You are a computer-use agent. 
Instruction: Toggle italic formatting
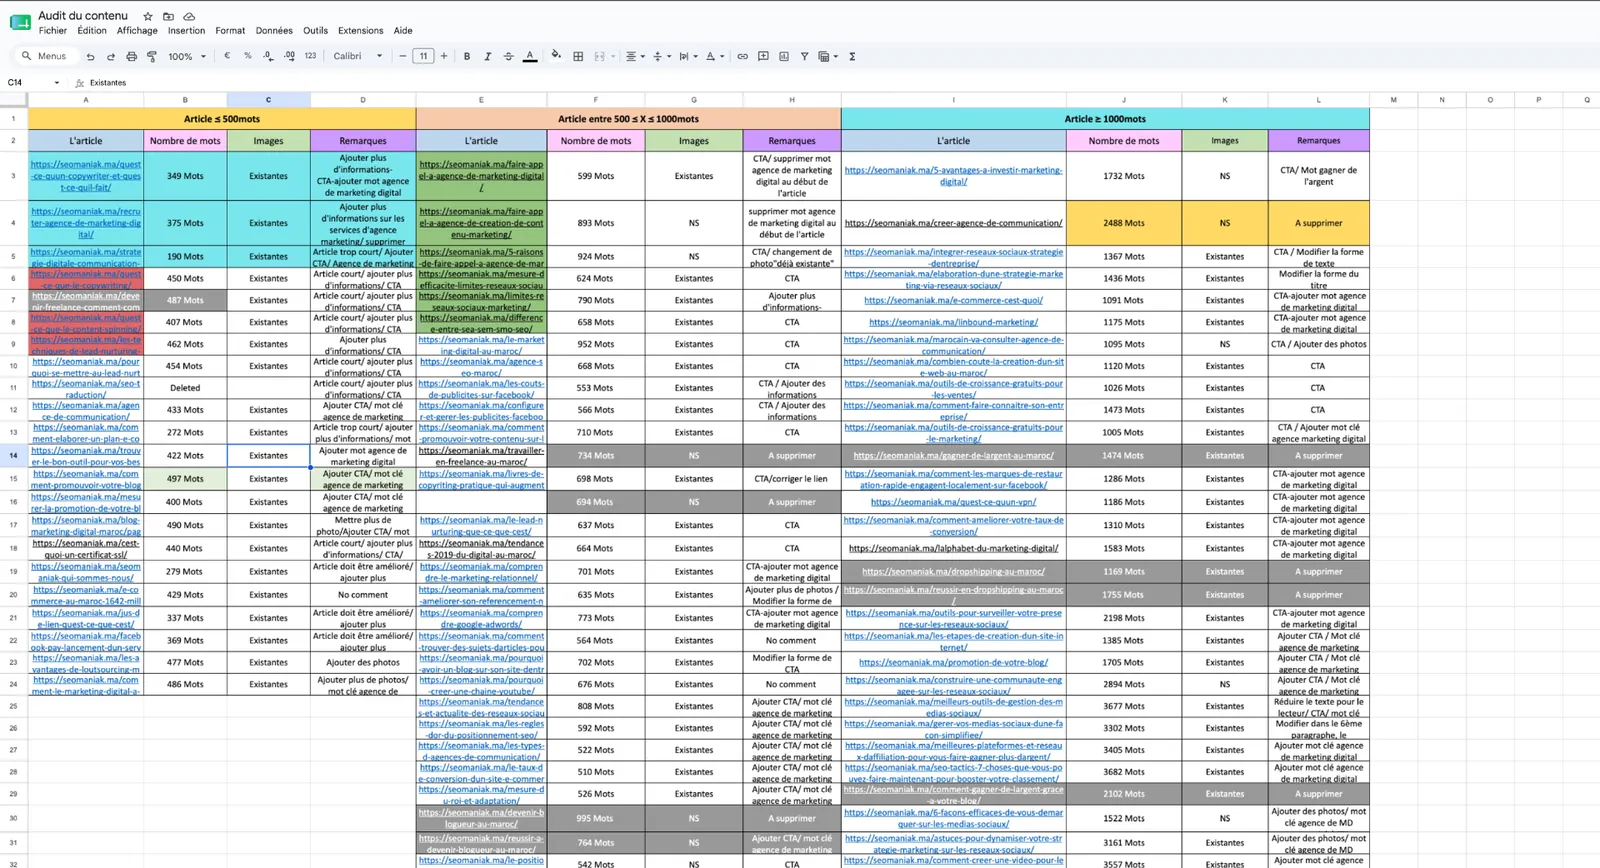[488, 57]
